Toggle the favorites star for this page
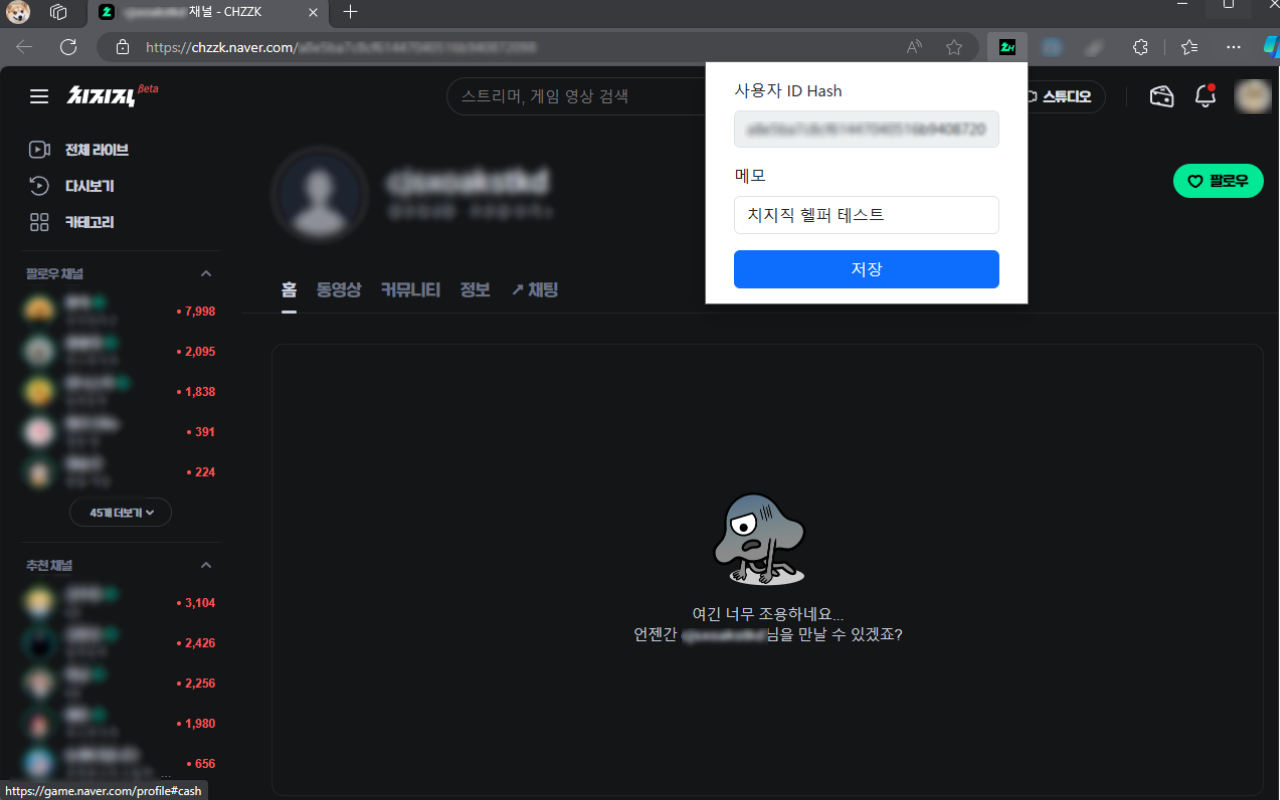This screenshot has height=800, width=1280. point(953,46)
